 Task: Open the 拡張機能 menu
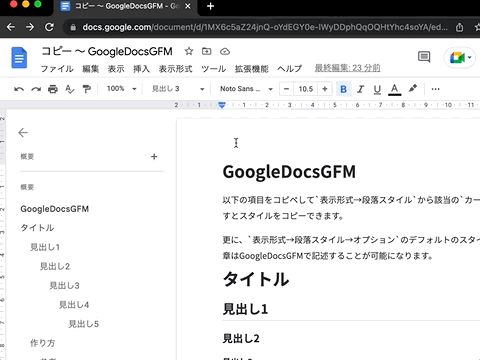click(x=251, y=69)
